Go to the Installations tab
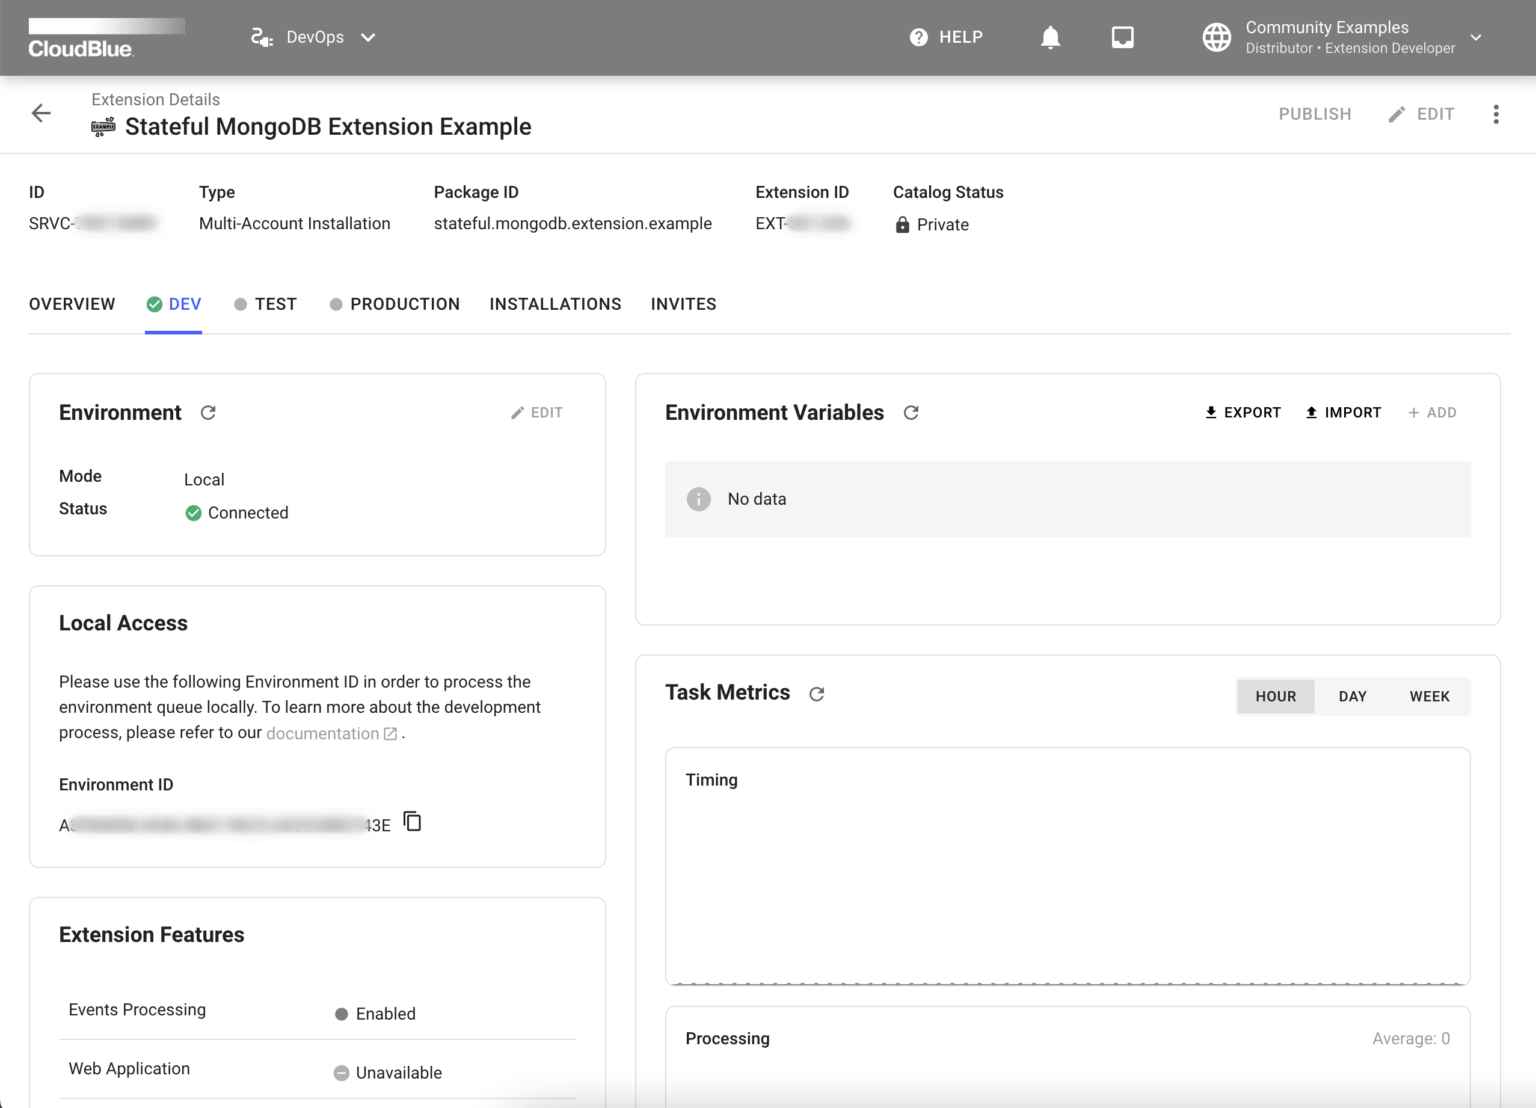 click(555, 304)
